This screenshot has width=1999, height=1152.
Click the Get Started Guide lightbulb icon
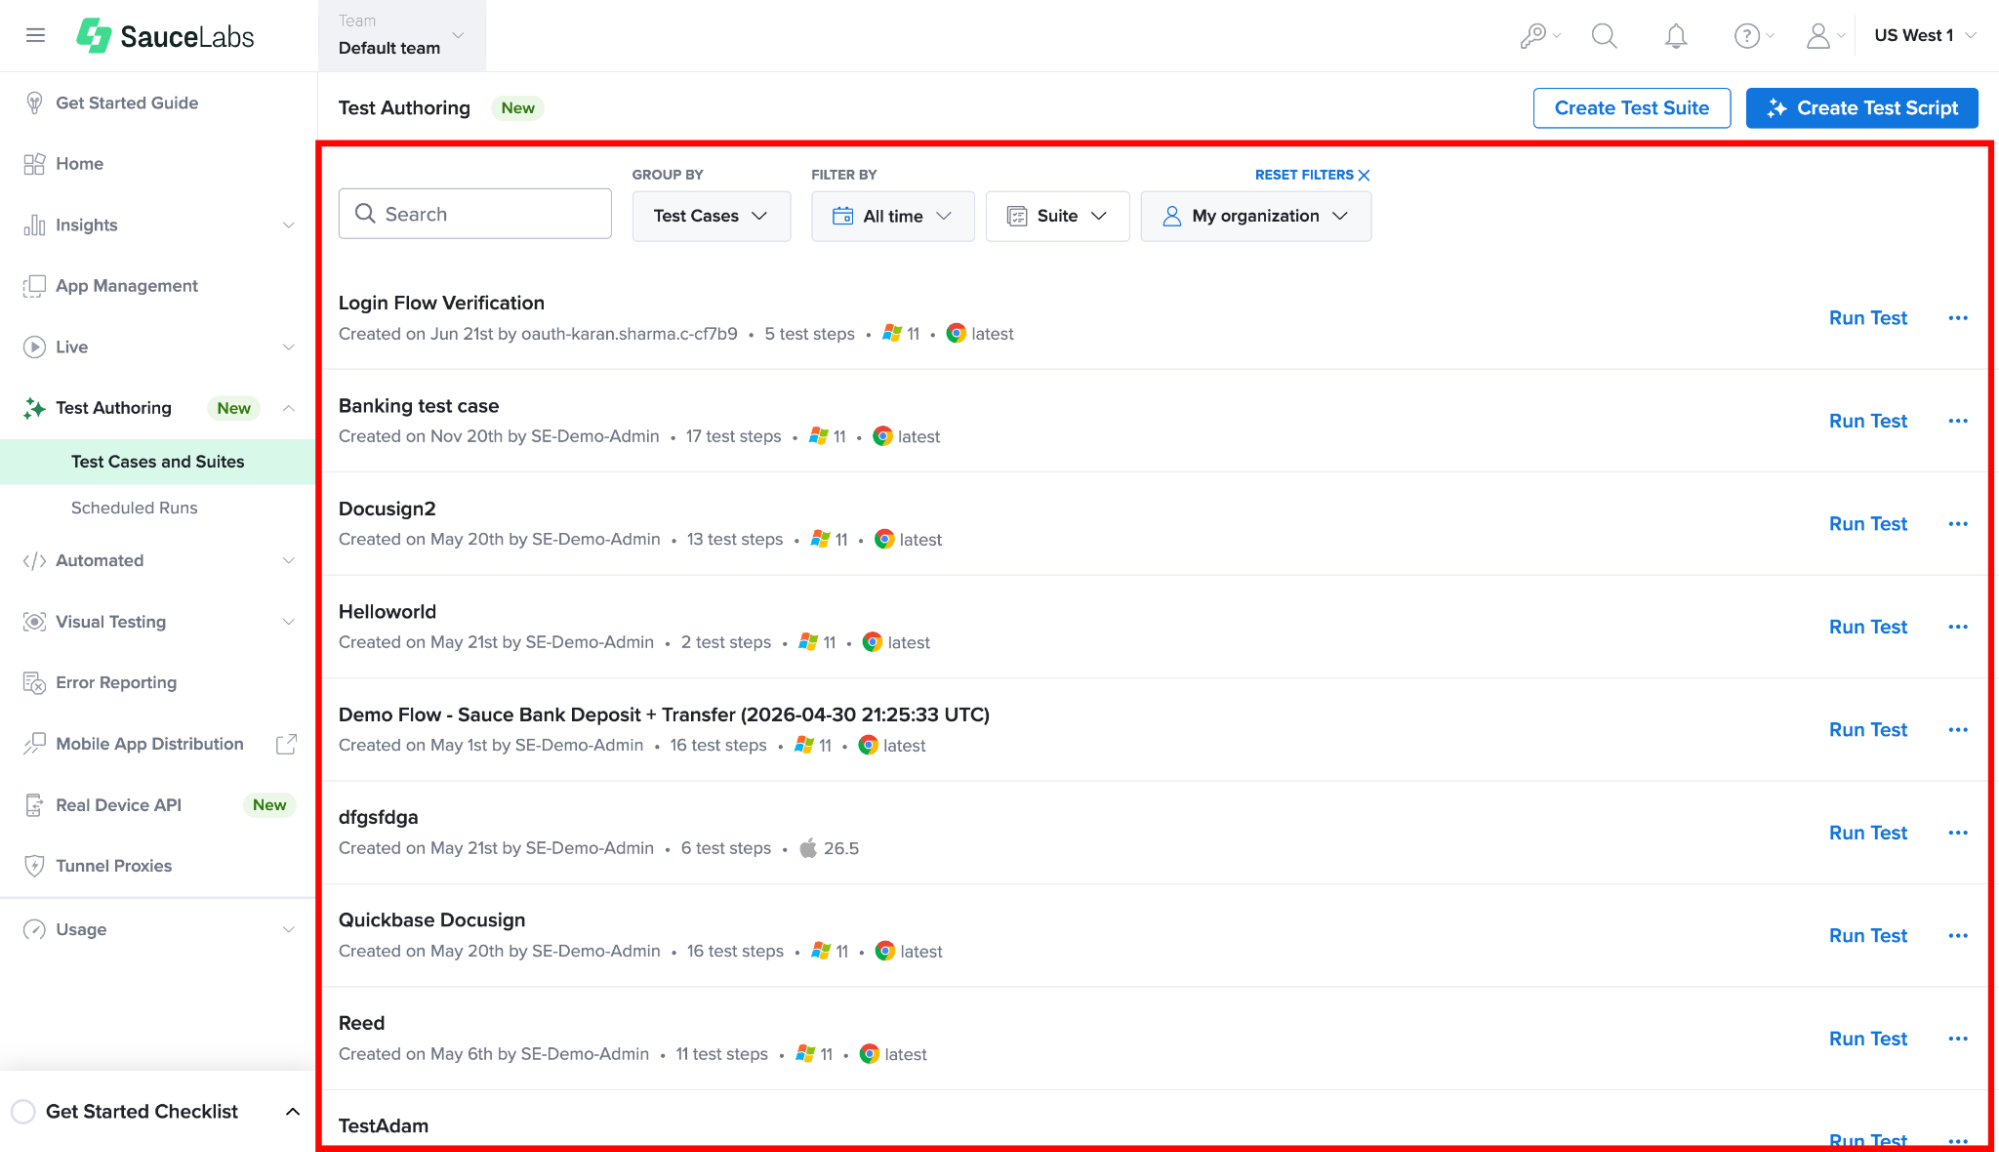34,103
